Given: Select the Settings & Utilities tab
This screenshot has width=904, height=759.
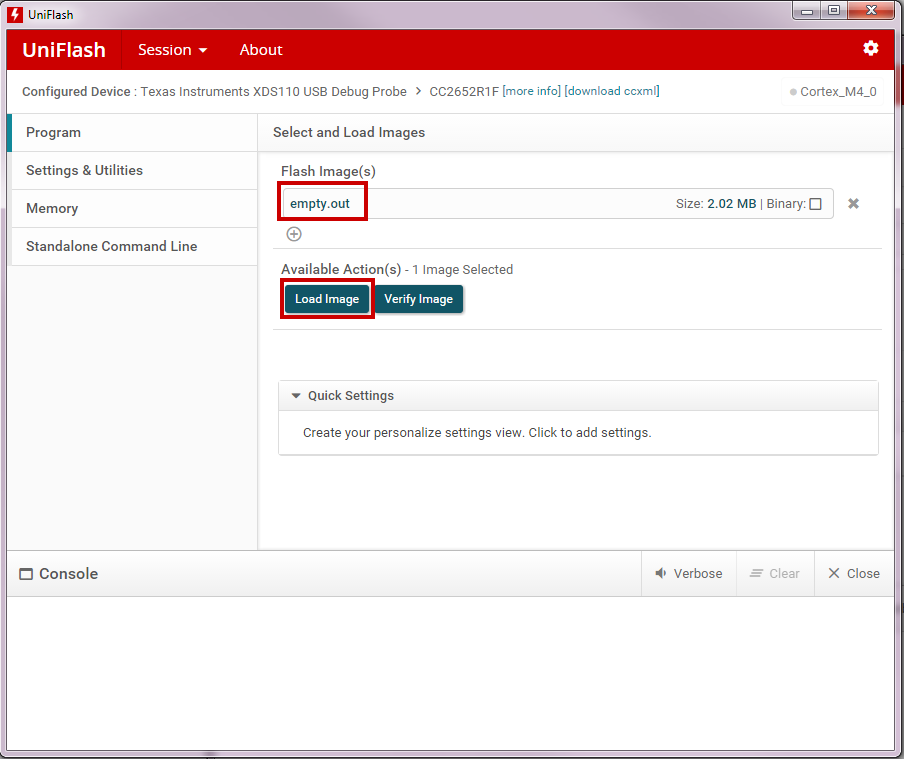Looking at the screenshot, I should point(84,171).
